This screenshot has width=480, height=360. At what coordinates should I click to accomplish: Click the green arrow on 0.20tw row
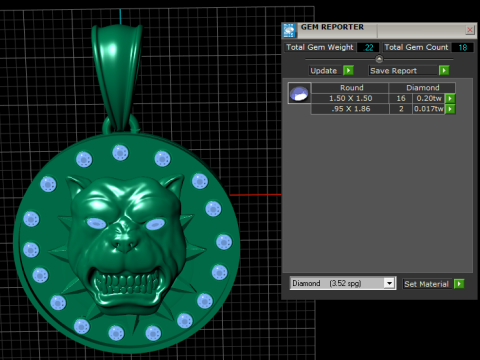pos(450,98)
